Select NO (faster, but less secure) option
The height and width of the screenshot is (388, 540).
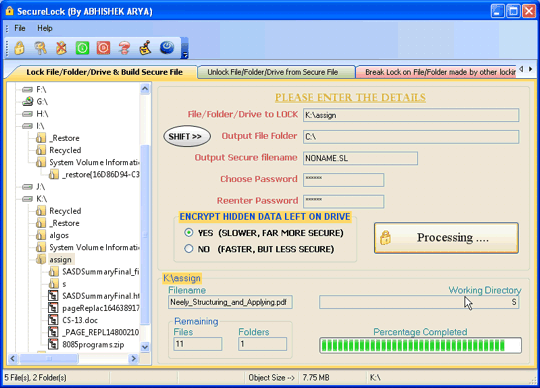259,249
